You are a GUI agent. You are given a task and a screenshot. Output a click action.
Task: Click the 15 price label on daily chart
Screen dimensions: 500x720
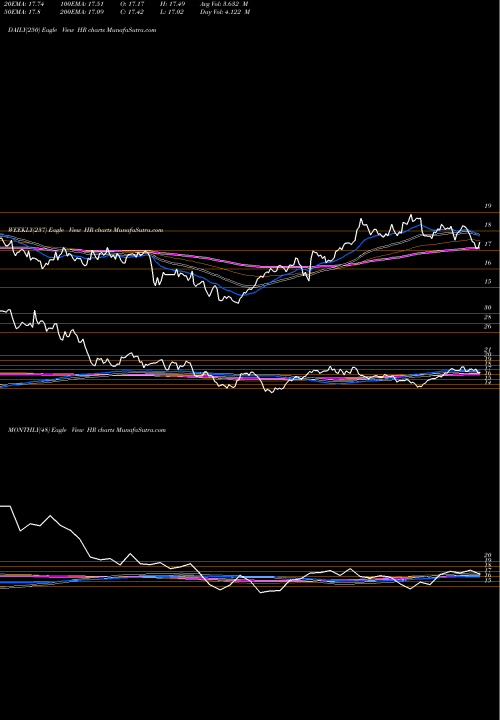pyautogui.click(x=488, y=281)
